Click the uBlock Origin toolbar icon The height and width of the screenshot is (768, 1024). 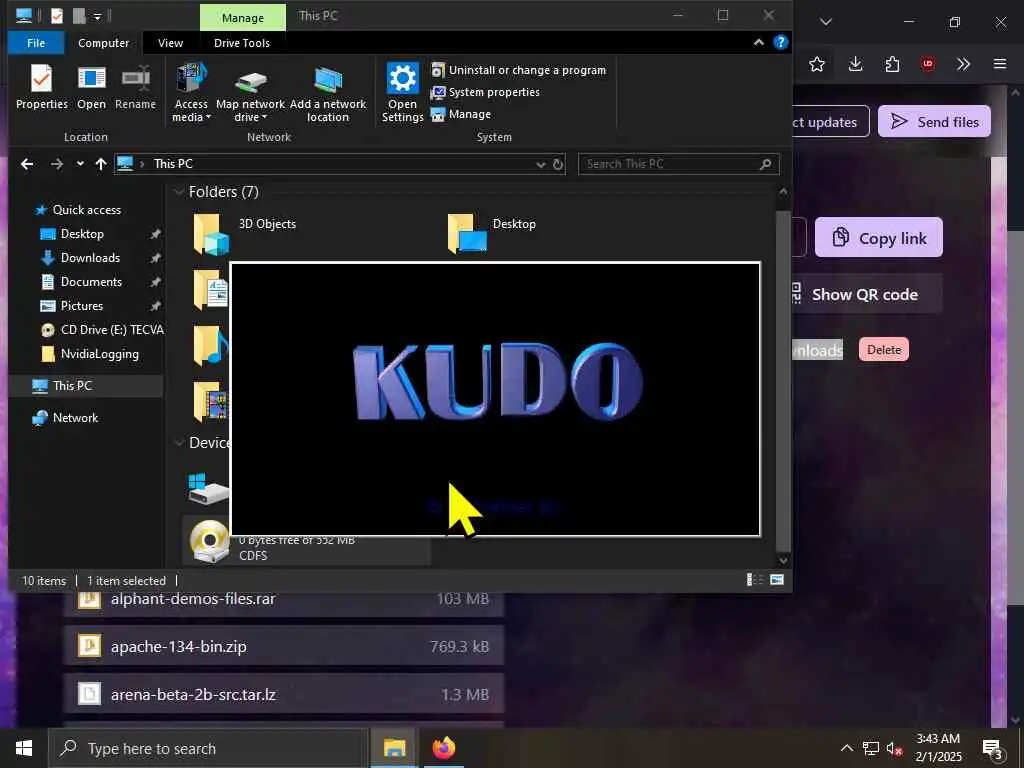[928, 64]
